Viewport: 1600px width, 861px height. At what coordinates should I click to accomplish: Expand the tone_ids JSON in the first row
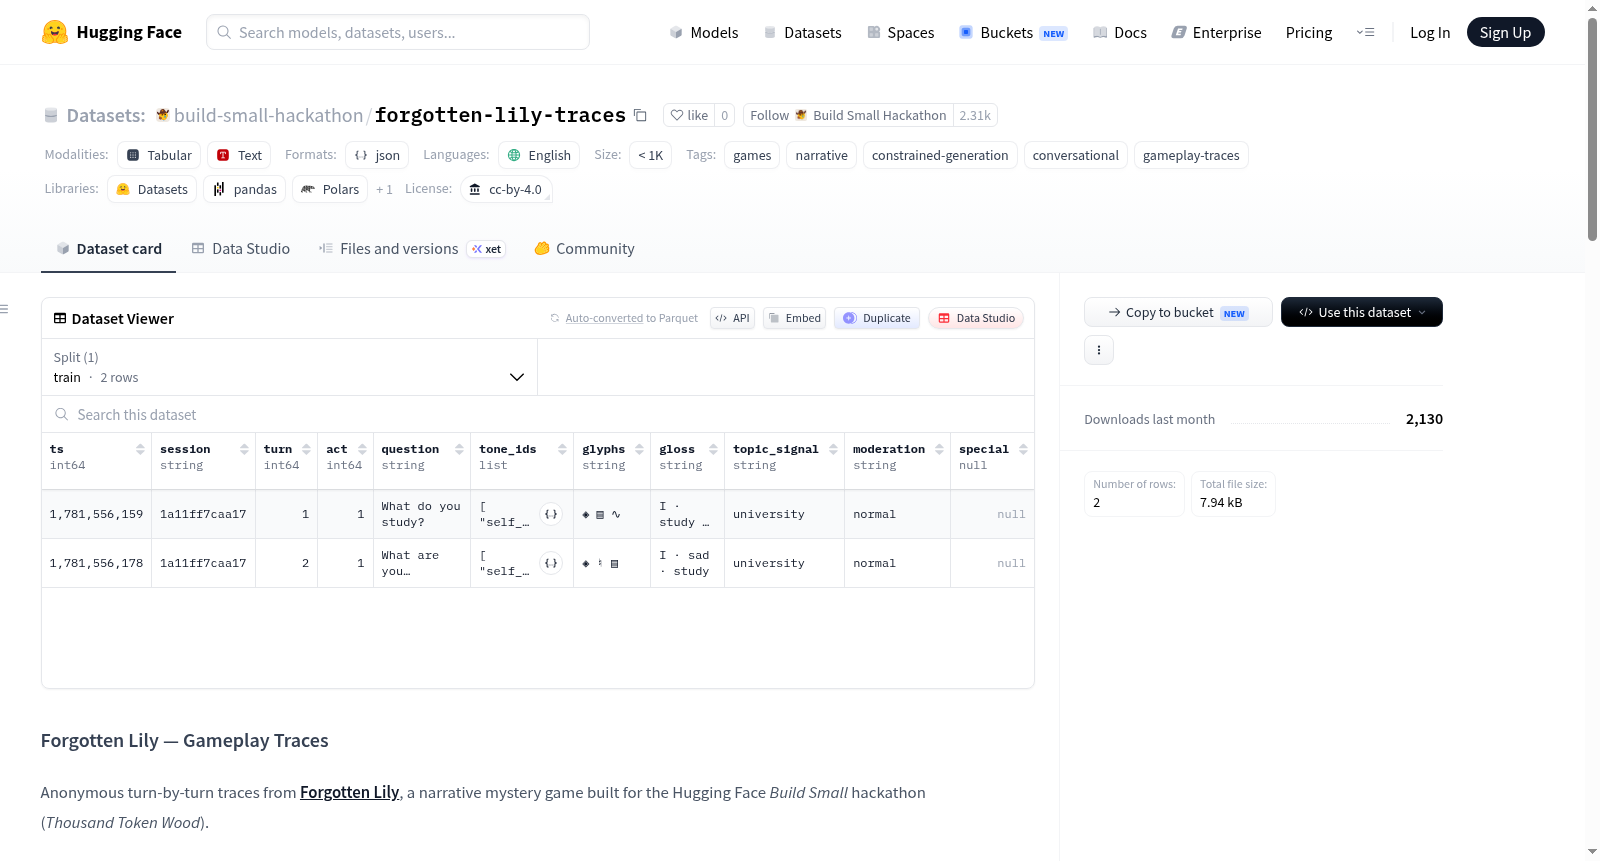(x=551, y=514)
